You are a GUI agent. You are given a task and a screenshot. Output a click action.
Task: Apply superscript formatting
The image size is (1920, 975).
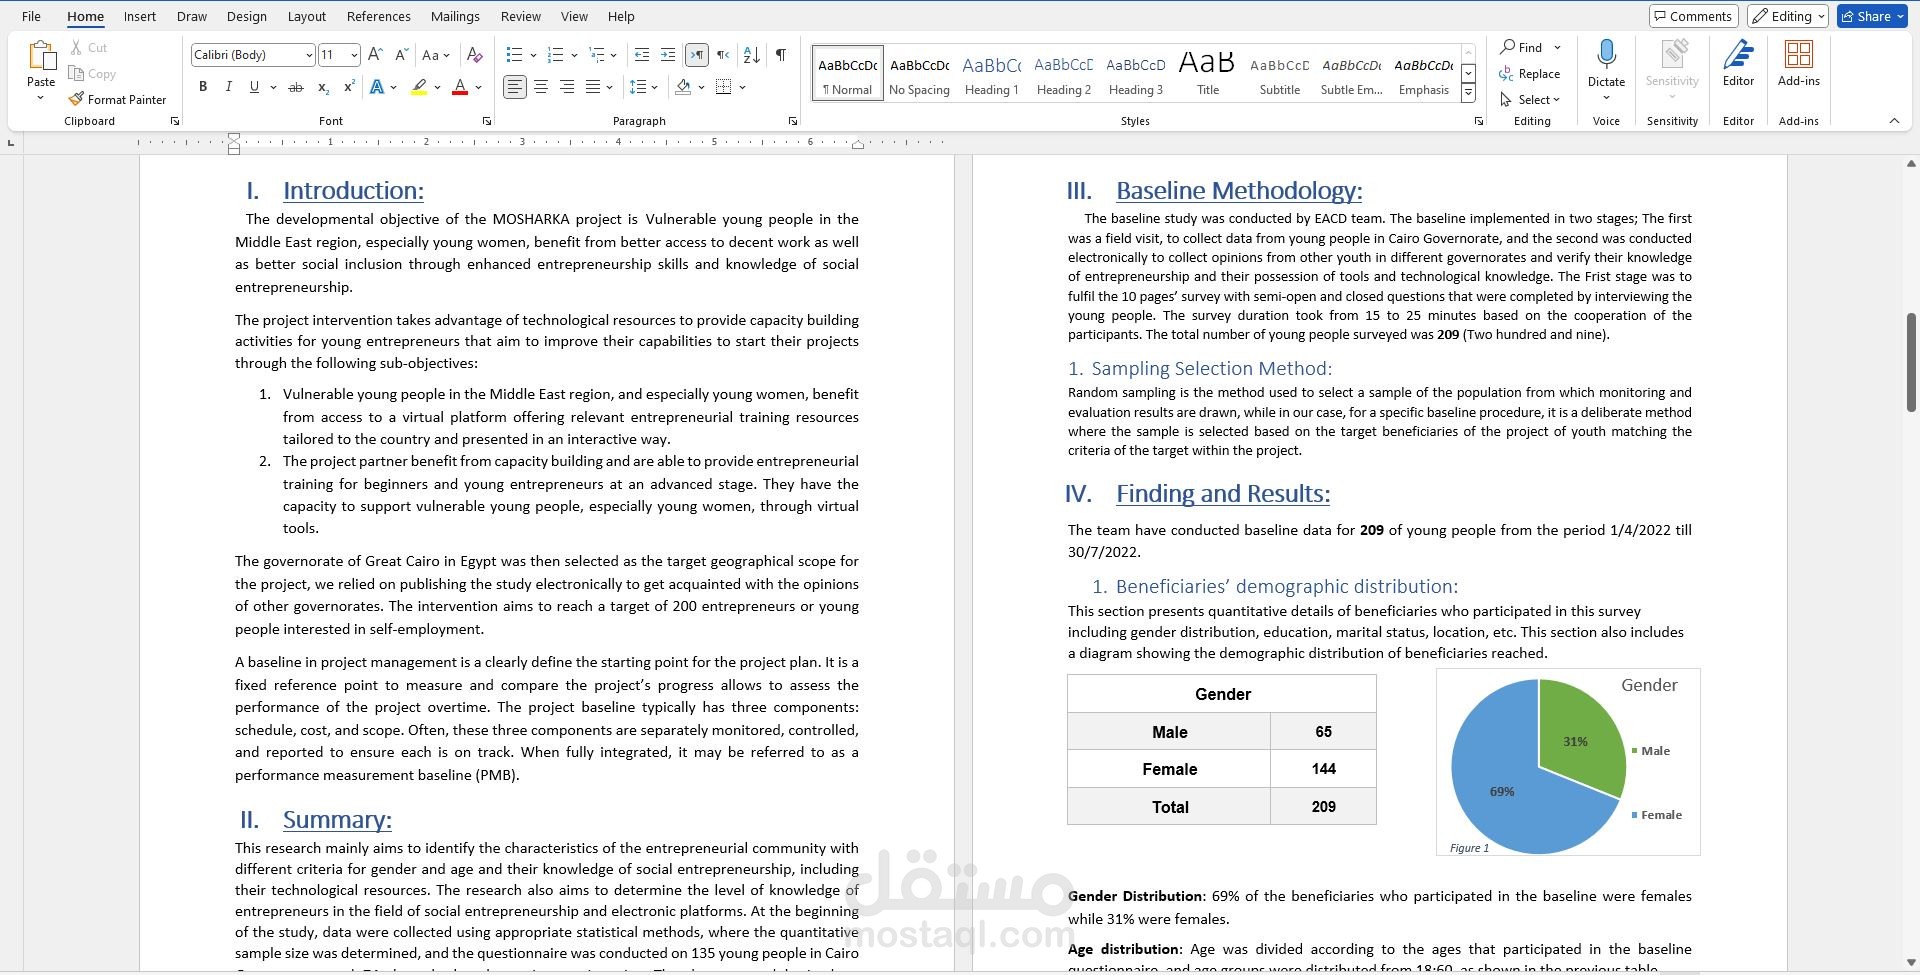click(349, 87)
